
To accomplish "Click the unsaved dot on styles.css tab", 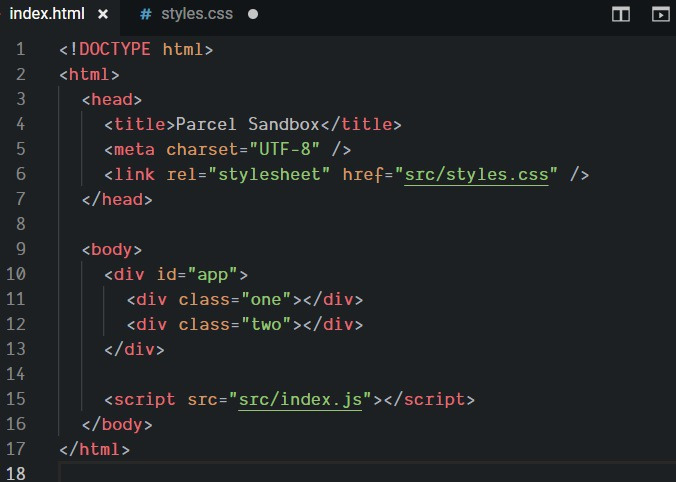I will (x=253, y=14).
